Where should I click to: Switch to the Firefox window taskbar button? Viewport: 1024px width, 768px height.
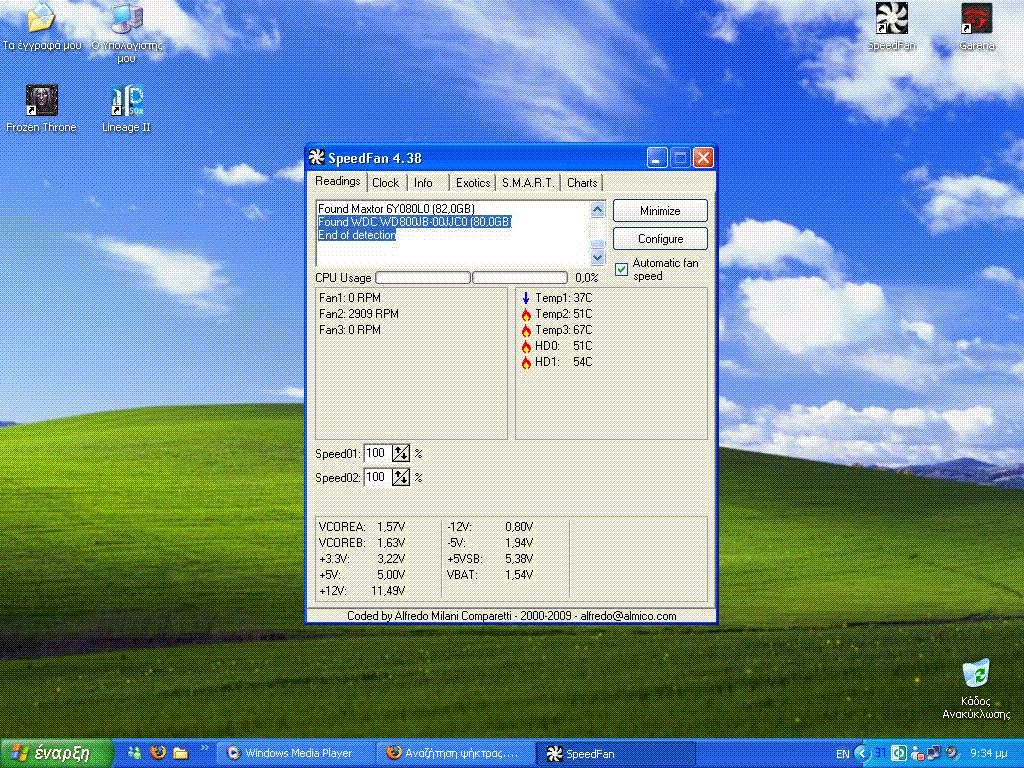455,753
